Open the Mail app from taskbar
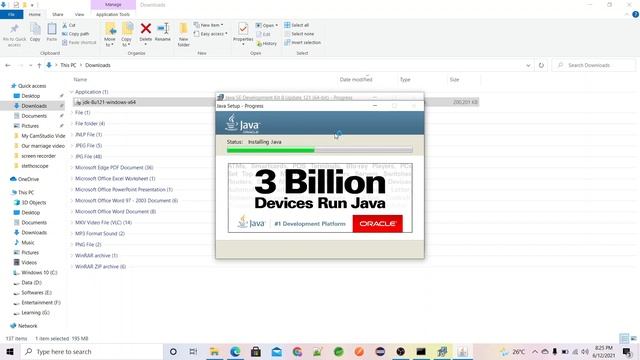Screen dimensions: 640x360 (277, 351)
